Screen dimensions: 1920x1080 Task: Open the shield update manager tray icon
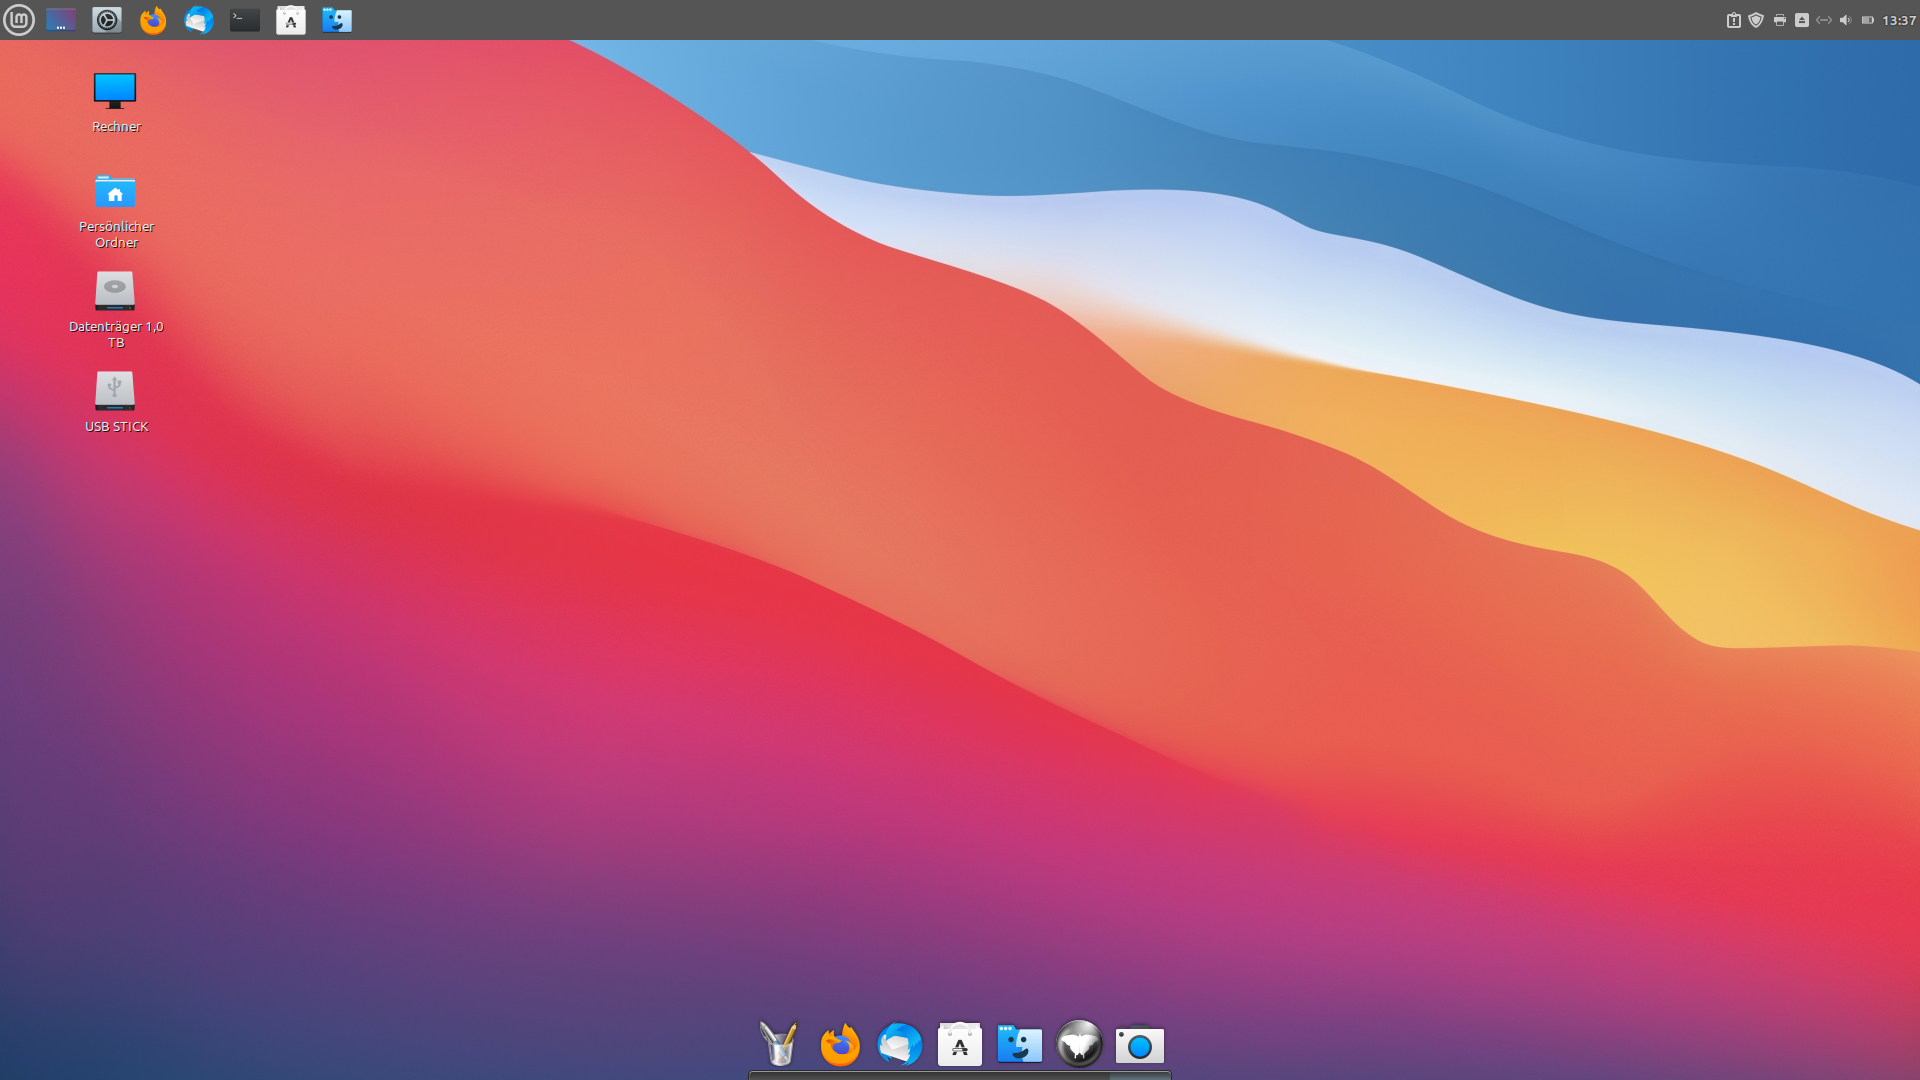1756,20
